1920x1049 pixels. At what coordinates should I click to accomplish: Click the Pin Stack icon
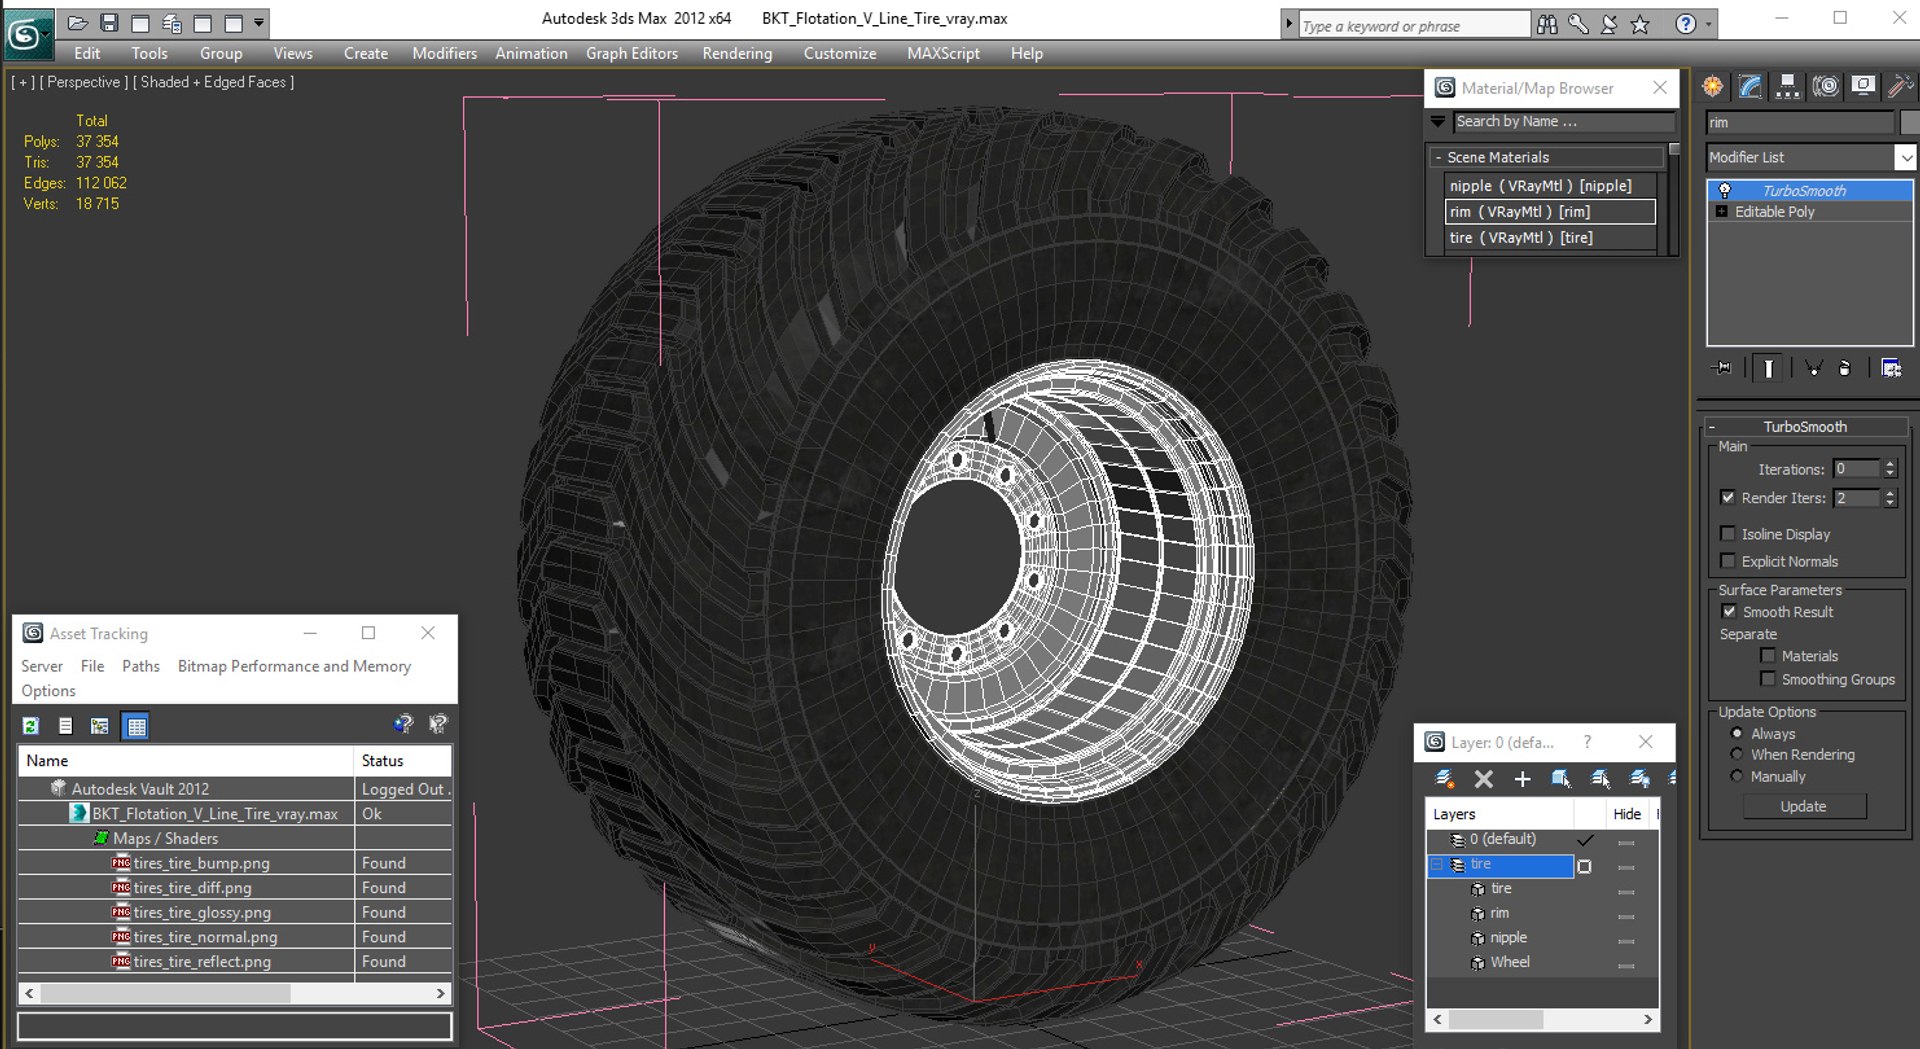click(1721, 368)
